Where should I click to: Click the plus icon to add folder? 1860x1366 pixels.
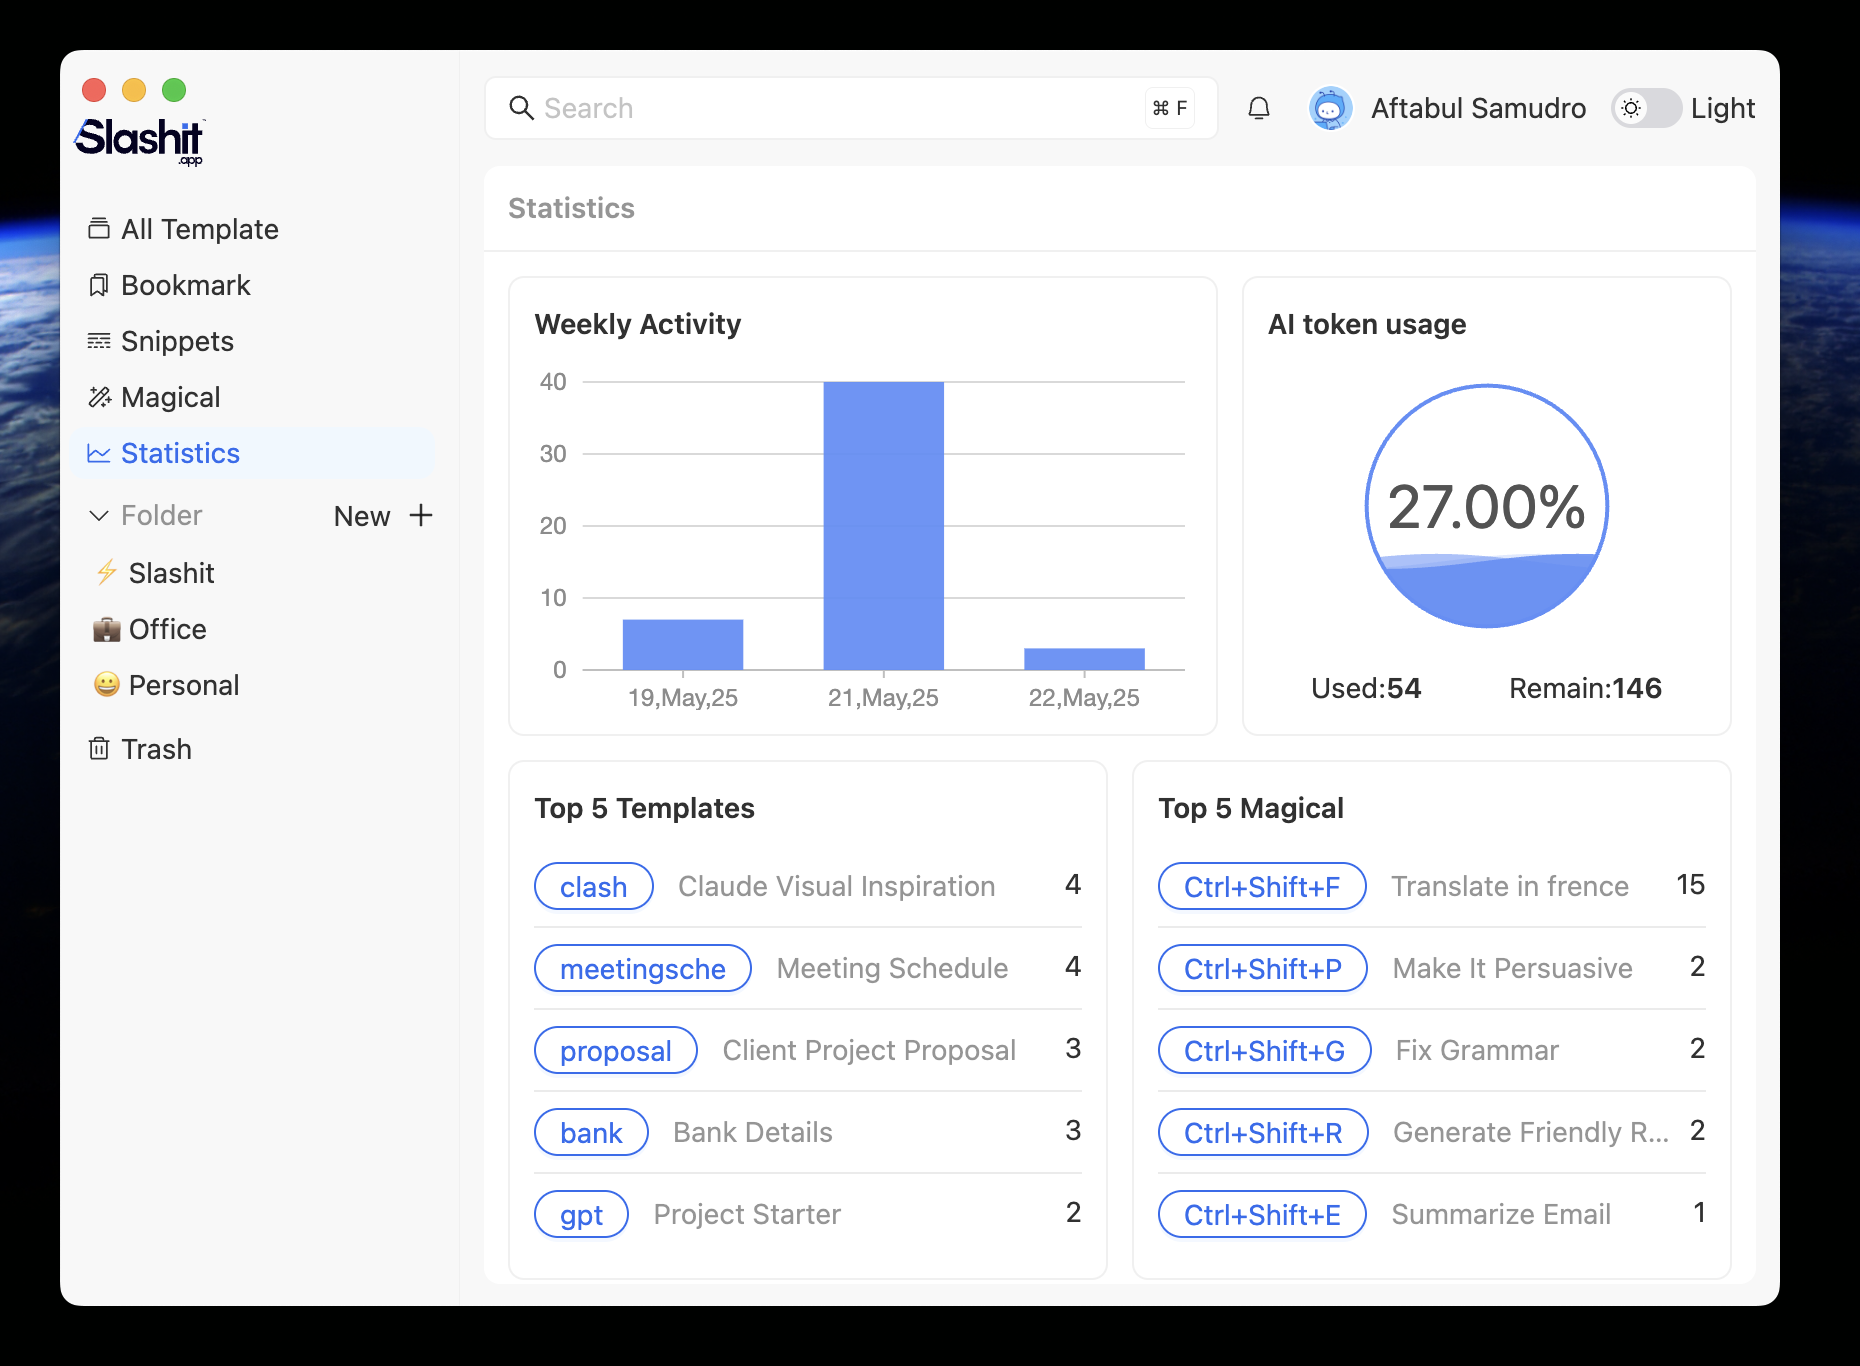click(x=421, y=515)
